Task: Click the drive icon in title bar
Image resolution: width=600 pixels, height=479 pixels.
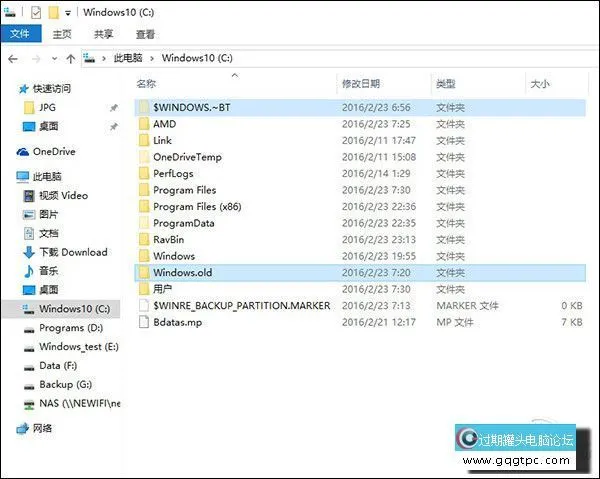Action: click(10, 13)
